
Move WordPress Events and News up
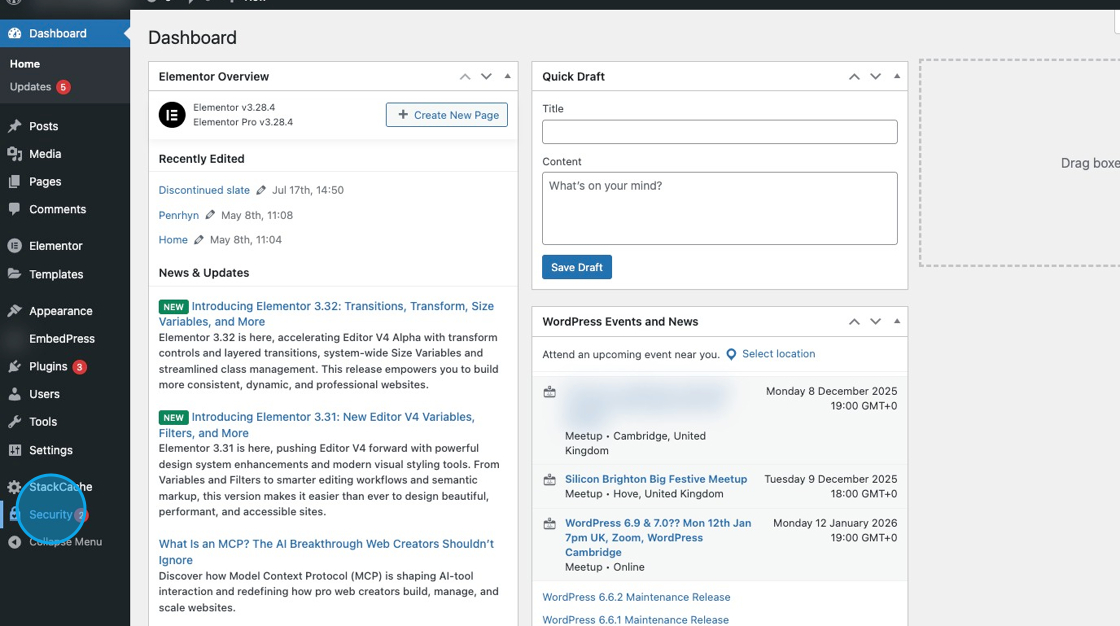pyautogui.click(x=854, y=322)
